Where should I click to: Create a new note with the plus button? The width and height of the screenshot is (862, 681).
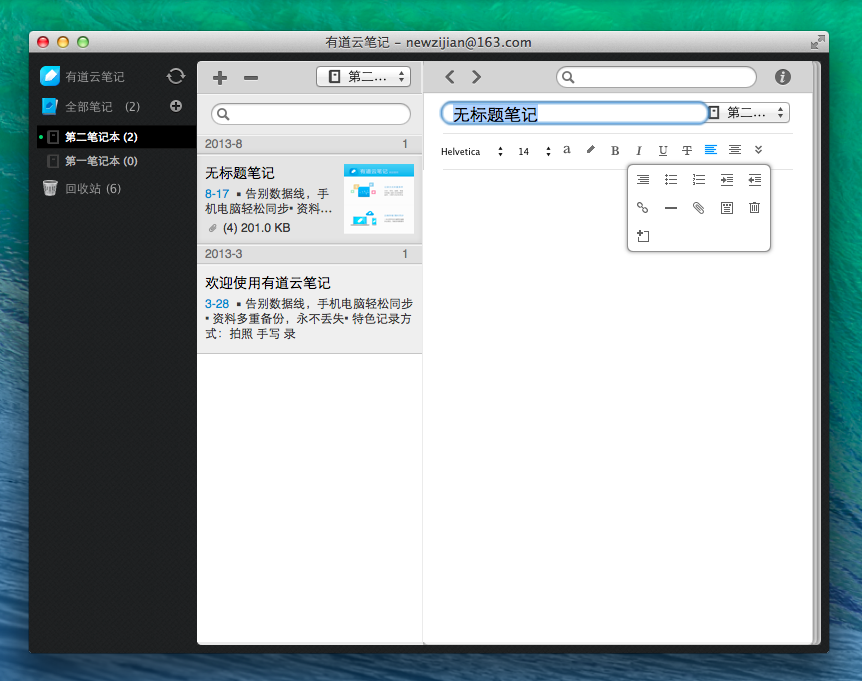pos(221,78)
